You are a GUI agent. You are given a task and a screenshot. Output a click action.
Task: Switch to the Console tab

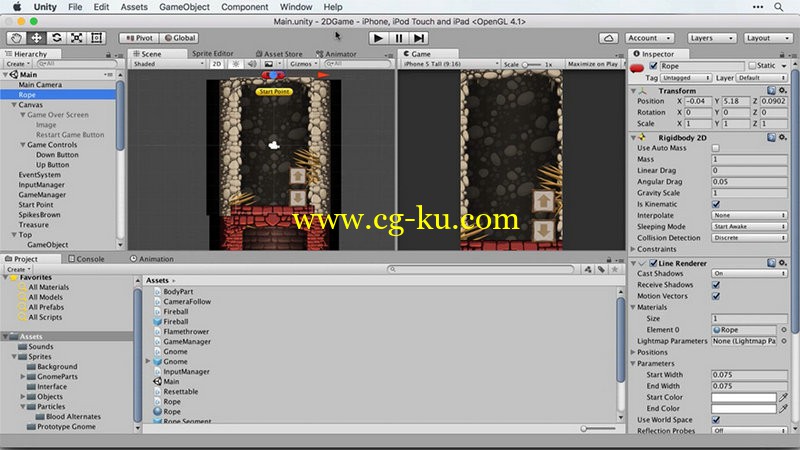(86, 259)
